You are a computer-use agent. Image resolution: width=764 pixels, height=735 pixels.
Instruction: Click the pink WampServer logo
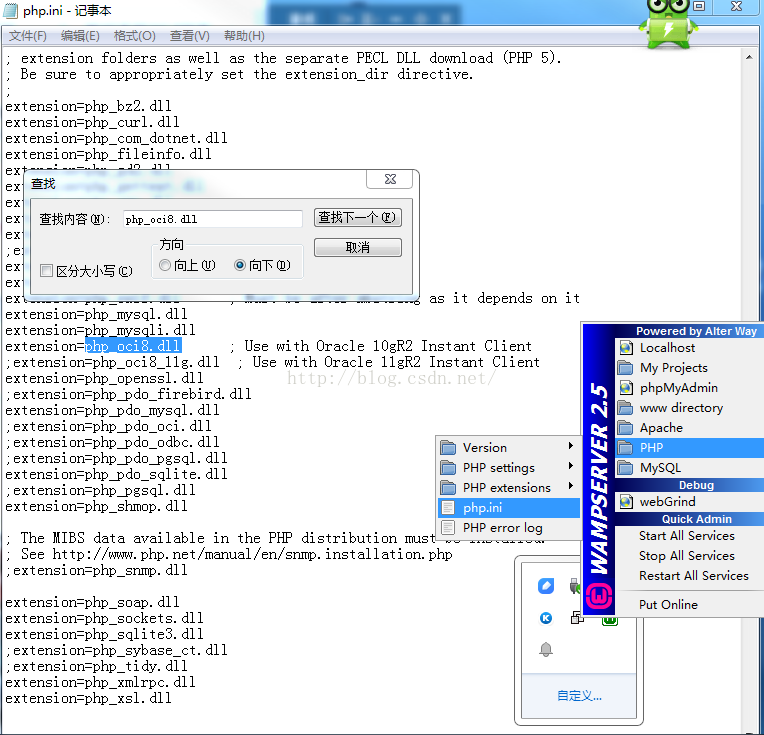click(598, 596)
